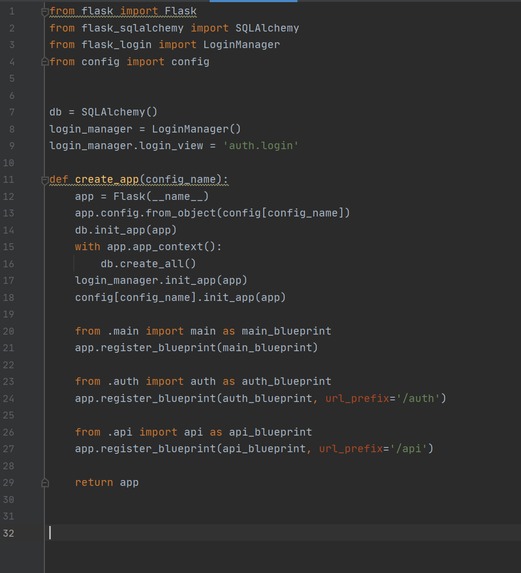Click app.register_blueprint(main_blueprint) line
This screenshot has width=521, height=573.
196,348
